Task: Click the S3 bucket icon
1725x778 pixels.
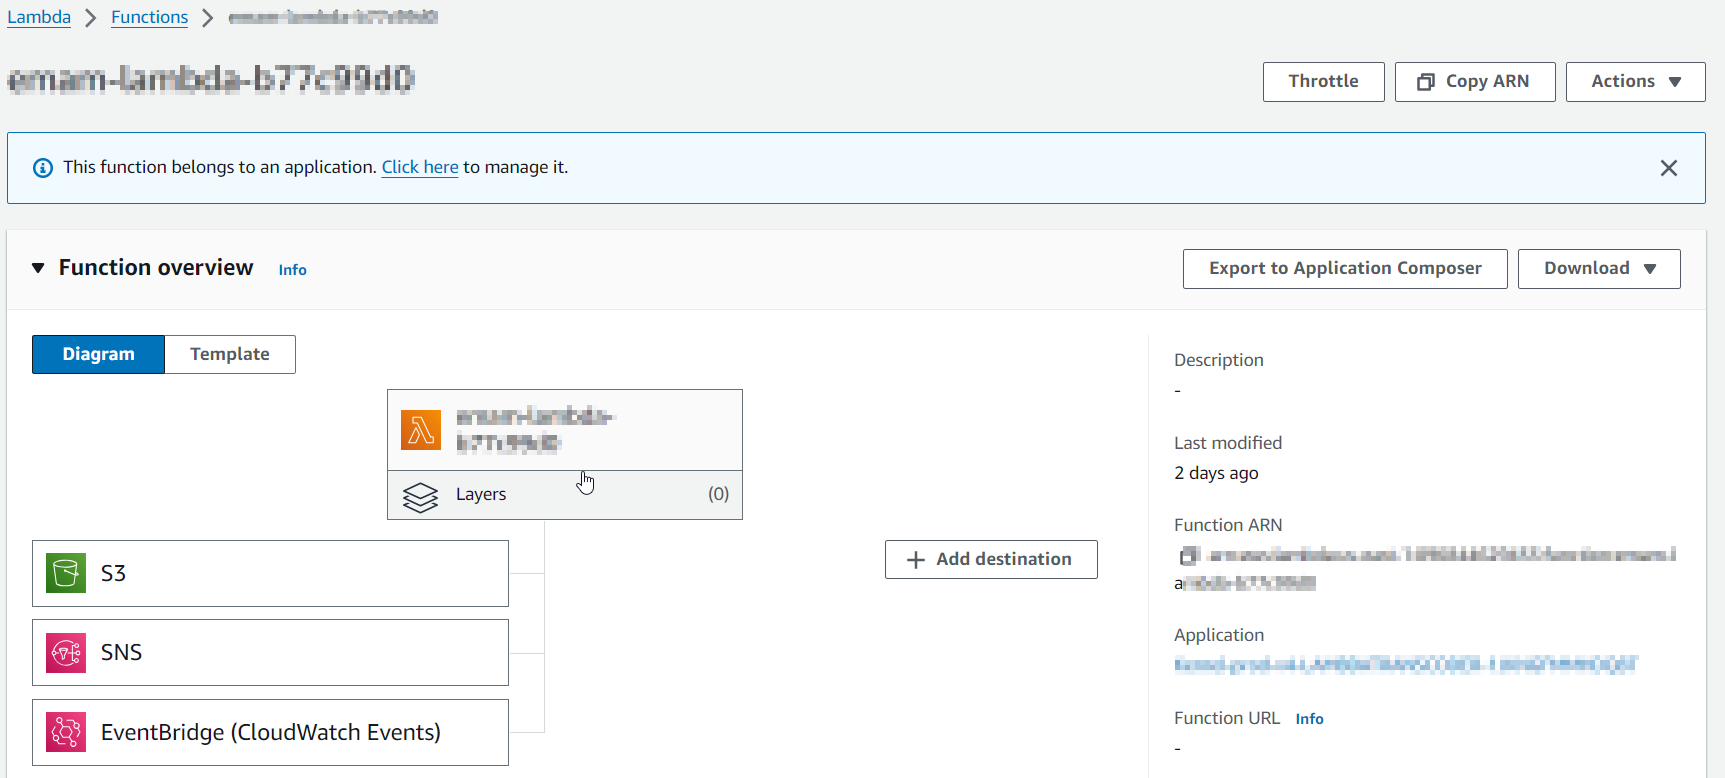Action: (66, 573)
